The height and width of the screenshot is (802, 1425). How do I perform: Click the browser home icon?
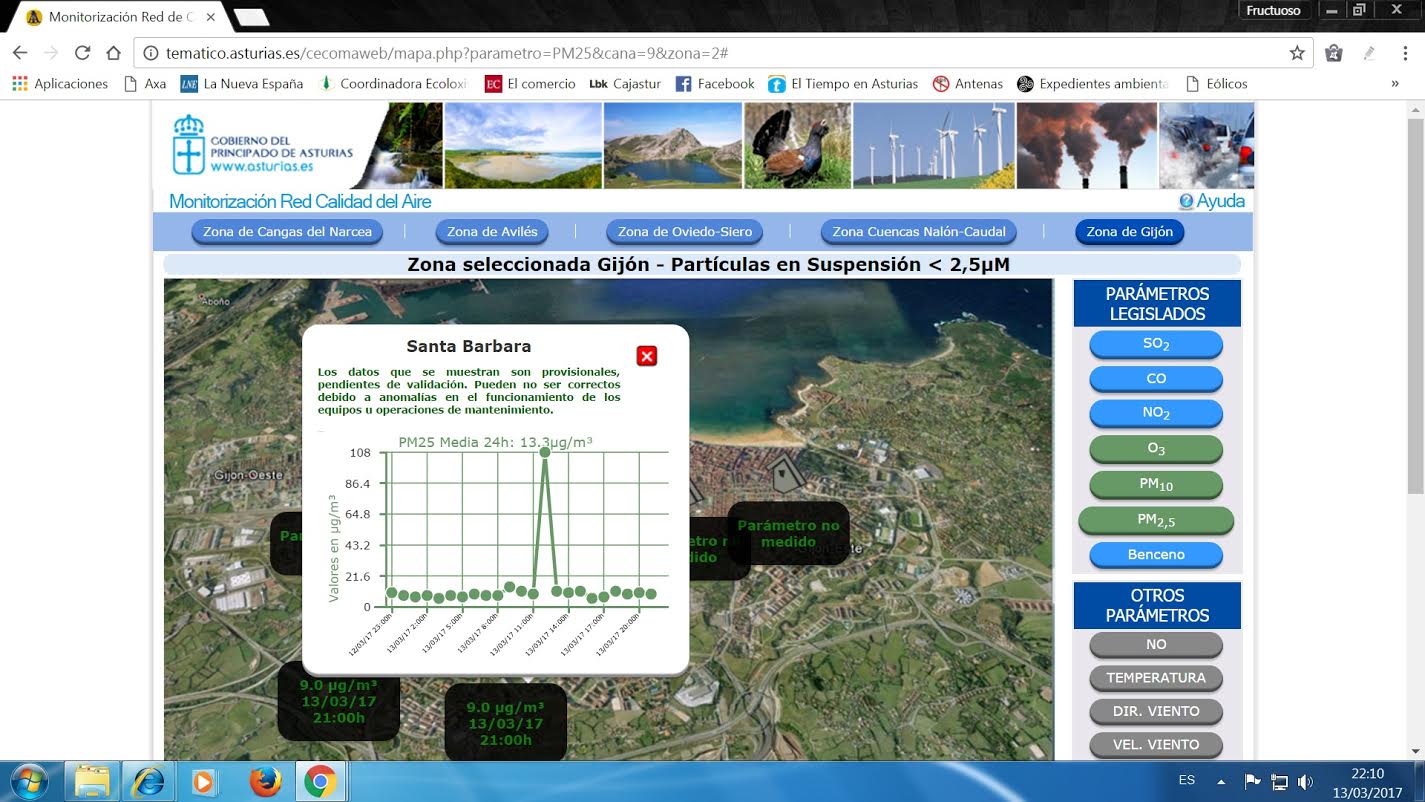114,53
